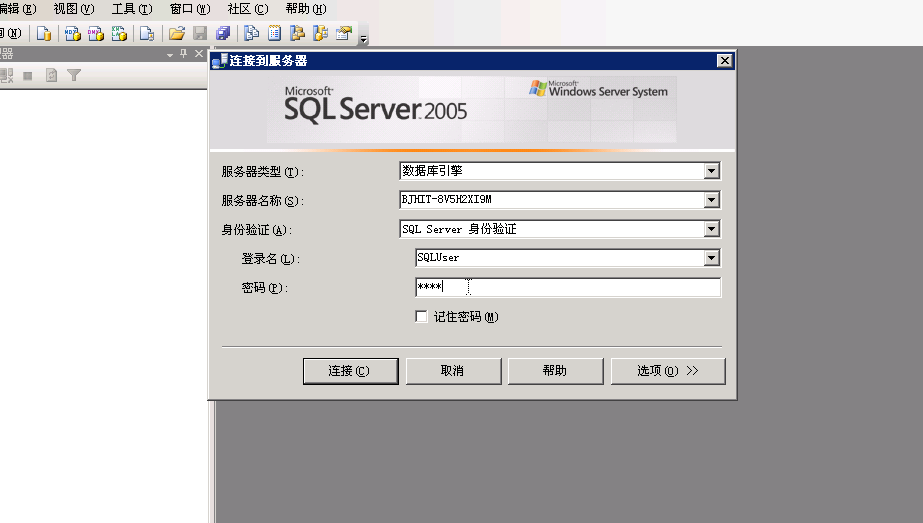Viewport: 923px width, 523px height.
Task: Expand the 服务器类型 dropdown arrow
Action: click(711, 171)
